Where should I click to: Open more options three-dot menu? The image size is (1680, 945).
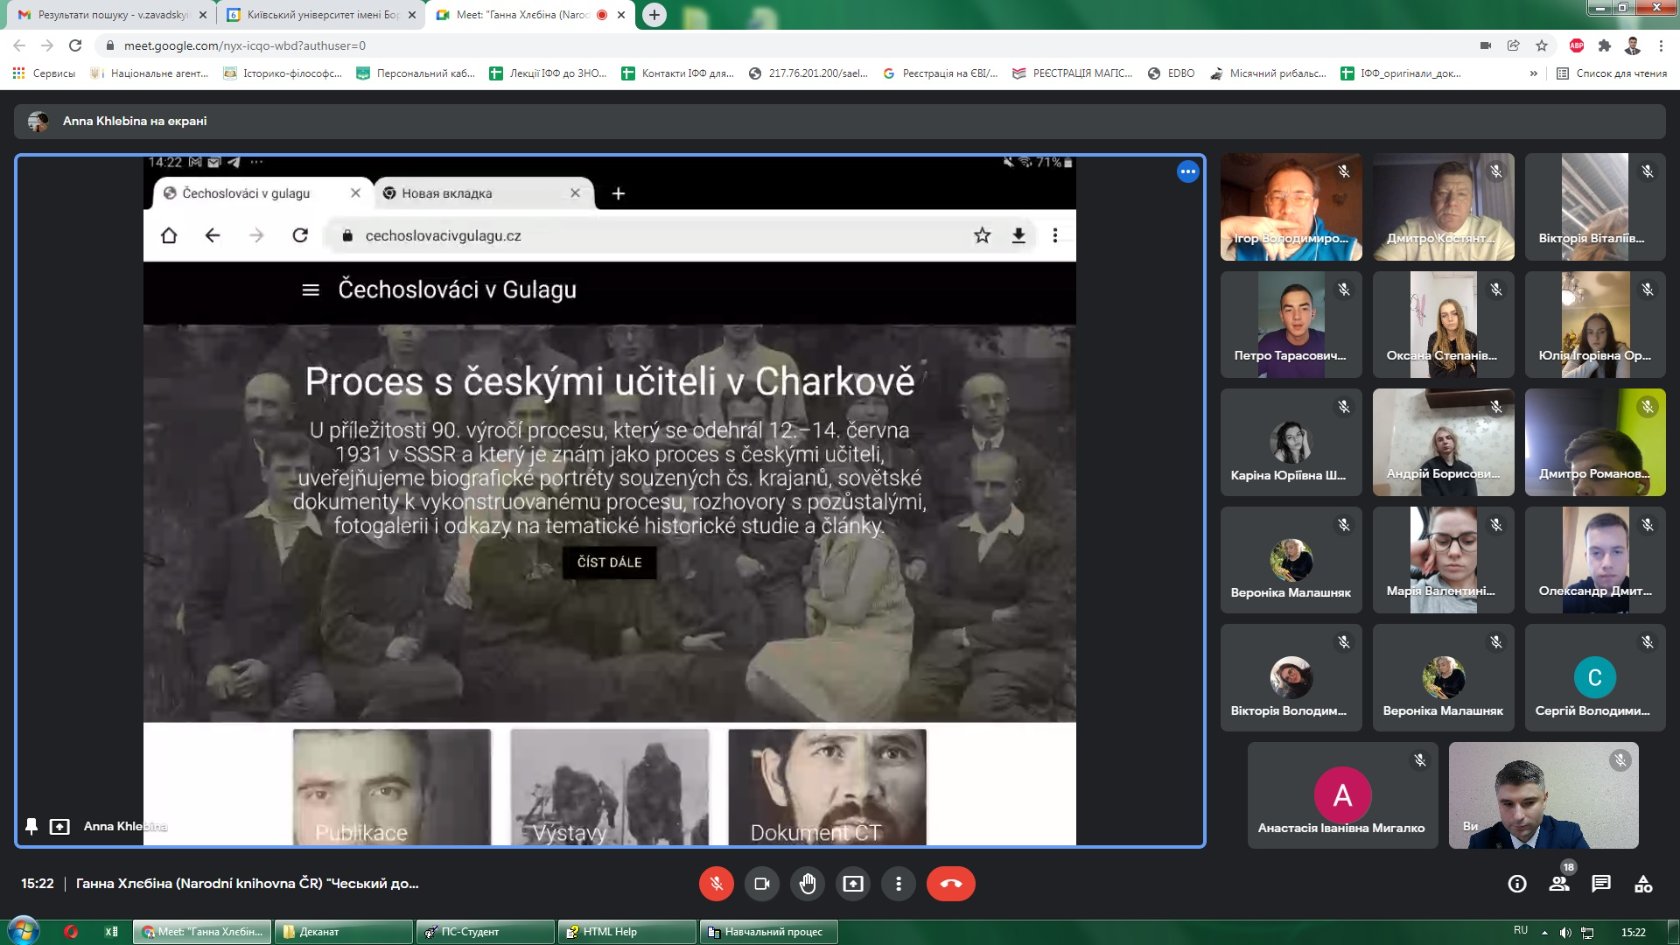click(x=898, y=884)
